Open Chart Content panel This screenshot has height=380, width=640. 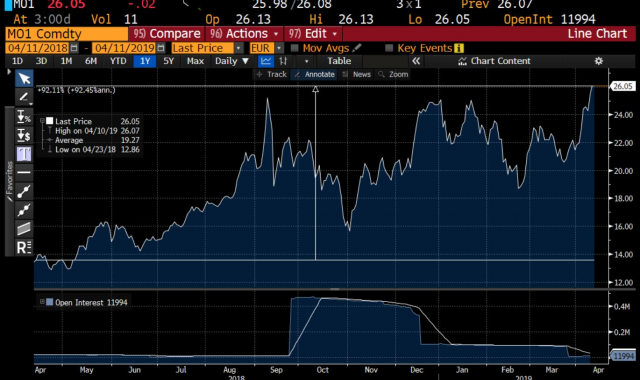pyautogui.click(x=494, y=61)
